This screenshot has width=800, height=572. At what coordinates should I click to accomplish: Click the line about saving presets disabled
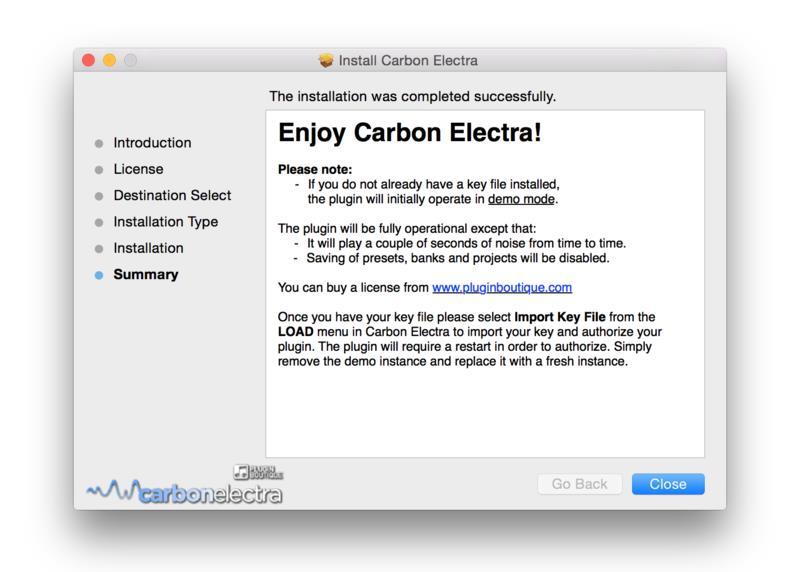[458, 258]
